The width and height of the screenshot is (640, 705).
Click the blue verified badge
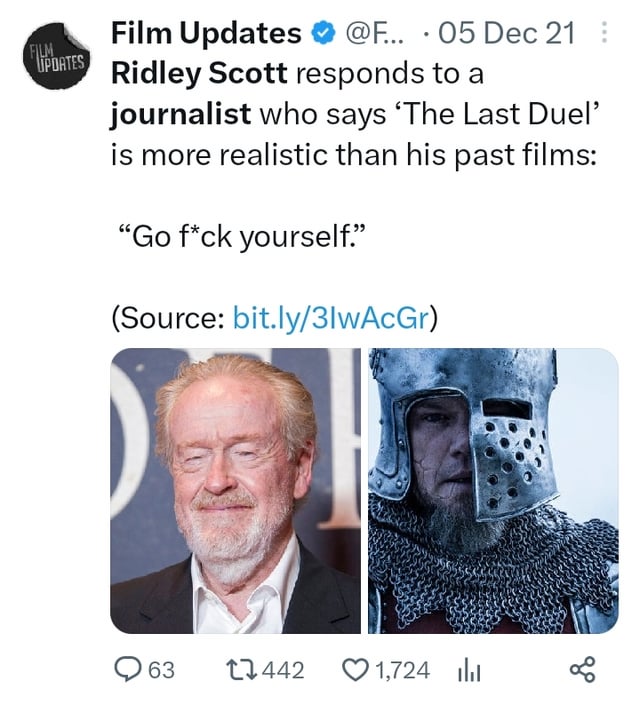coord(324,33)
